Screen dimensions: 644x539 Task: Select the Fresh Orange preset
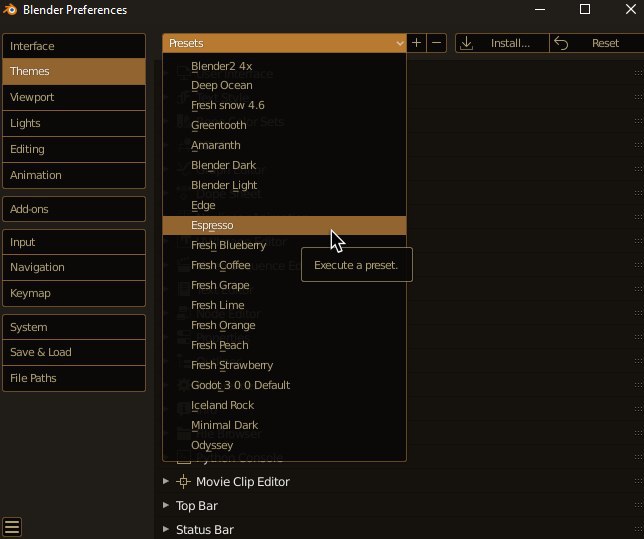point(284,325)
